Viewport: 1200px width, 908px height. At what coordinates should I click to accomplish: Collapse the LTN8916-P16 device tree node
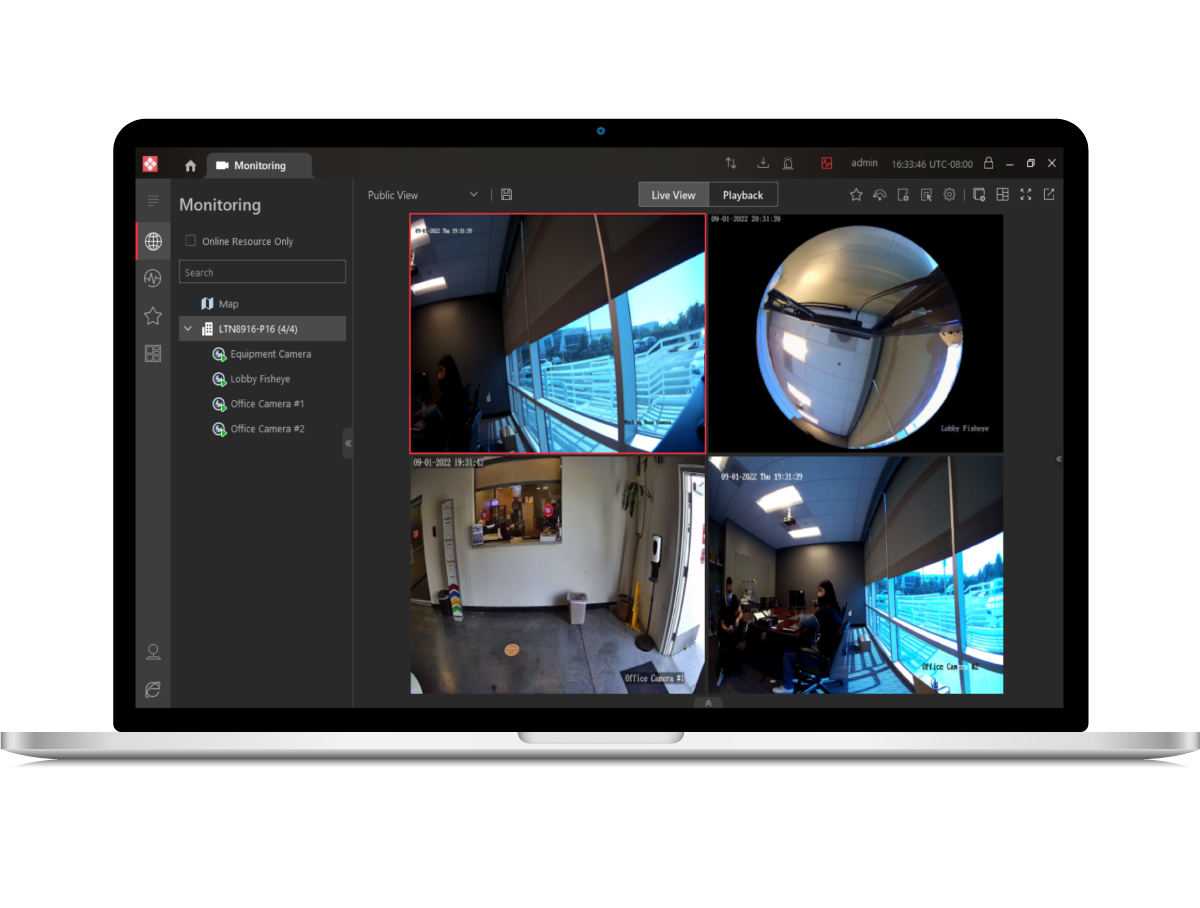(x=188, y=329)
